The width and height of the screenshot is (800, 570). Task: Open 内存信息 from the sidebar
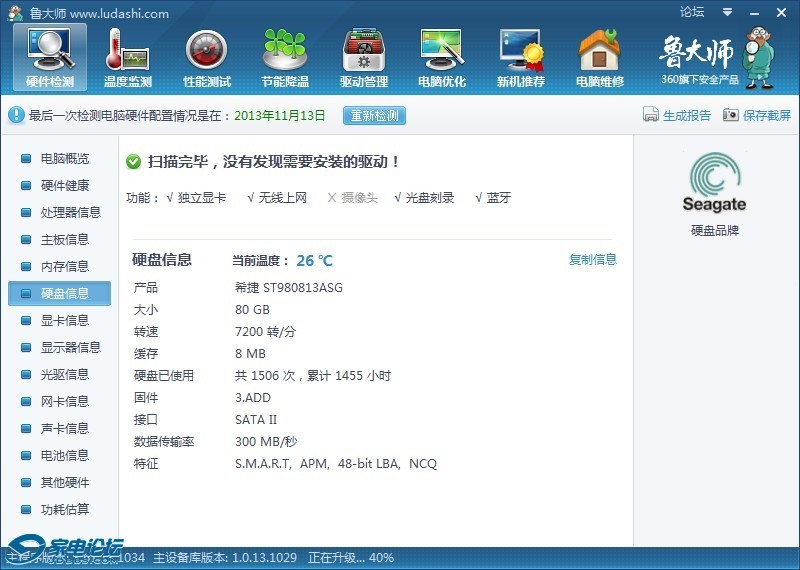point(64,267)
